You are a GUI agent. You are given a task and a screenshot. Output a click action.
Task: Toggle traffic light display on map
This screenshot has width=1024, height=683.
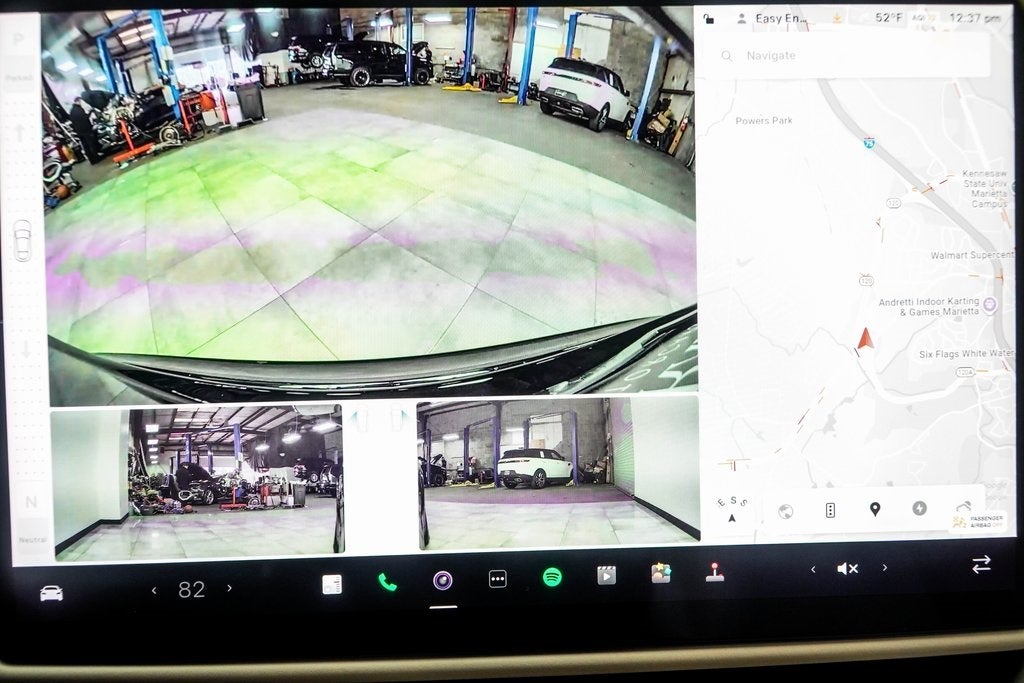(x=830, y=510)
